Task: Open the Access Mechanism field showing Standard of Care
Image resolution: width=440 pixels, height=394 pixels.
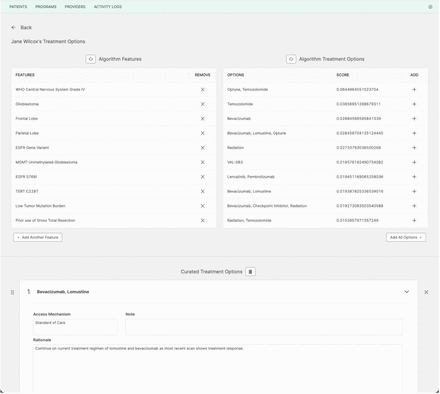Action: click(75, 327)
